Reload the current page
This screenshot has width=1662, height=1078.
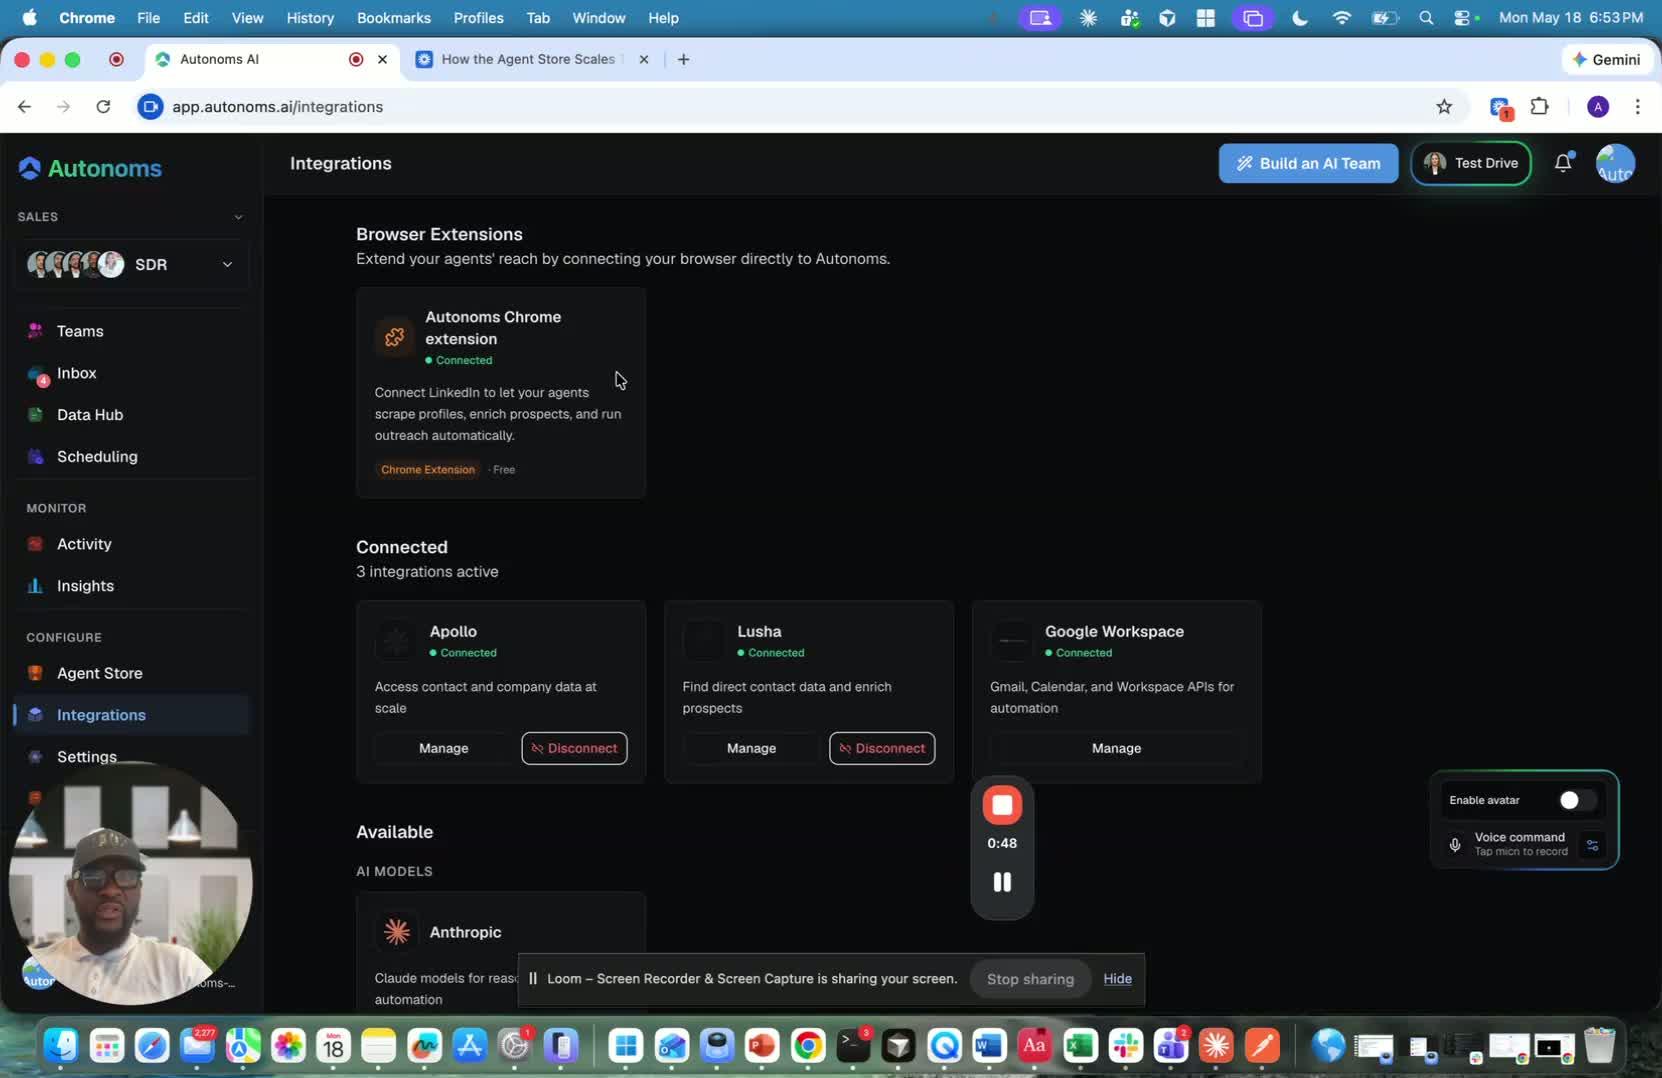point(103,107)
